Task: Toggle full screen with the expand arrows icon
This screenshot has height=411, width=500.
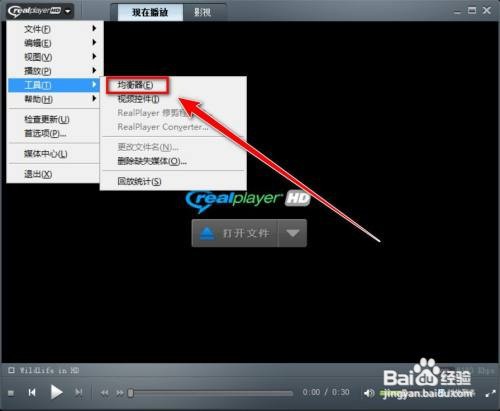Action: point(490,393)
